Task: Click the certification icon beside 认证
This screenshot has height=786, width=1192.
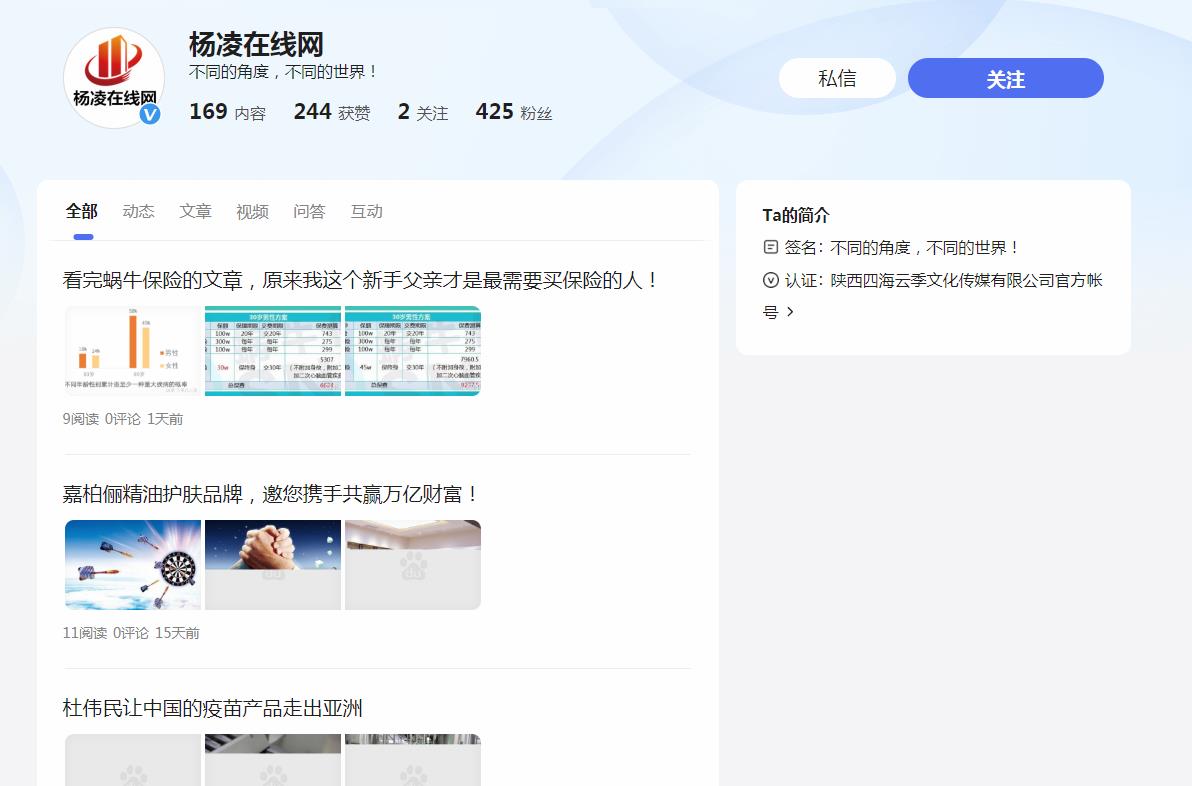Action: pos(770,280)
